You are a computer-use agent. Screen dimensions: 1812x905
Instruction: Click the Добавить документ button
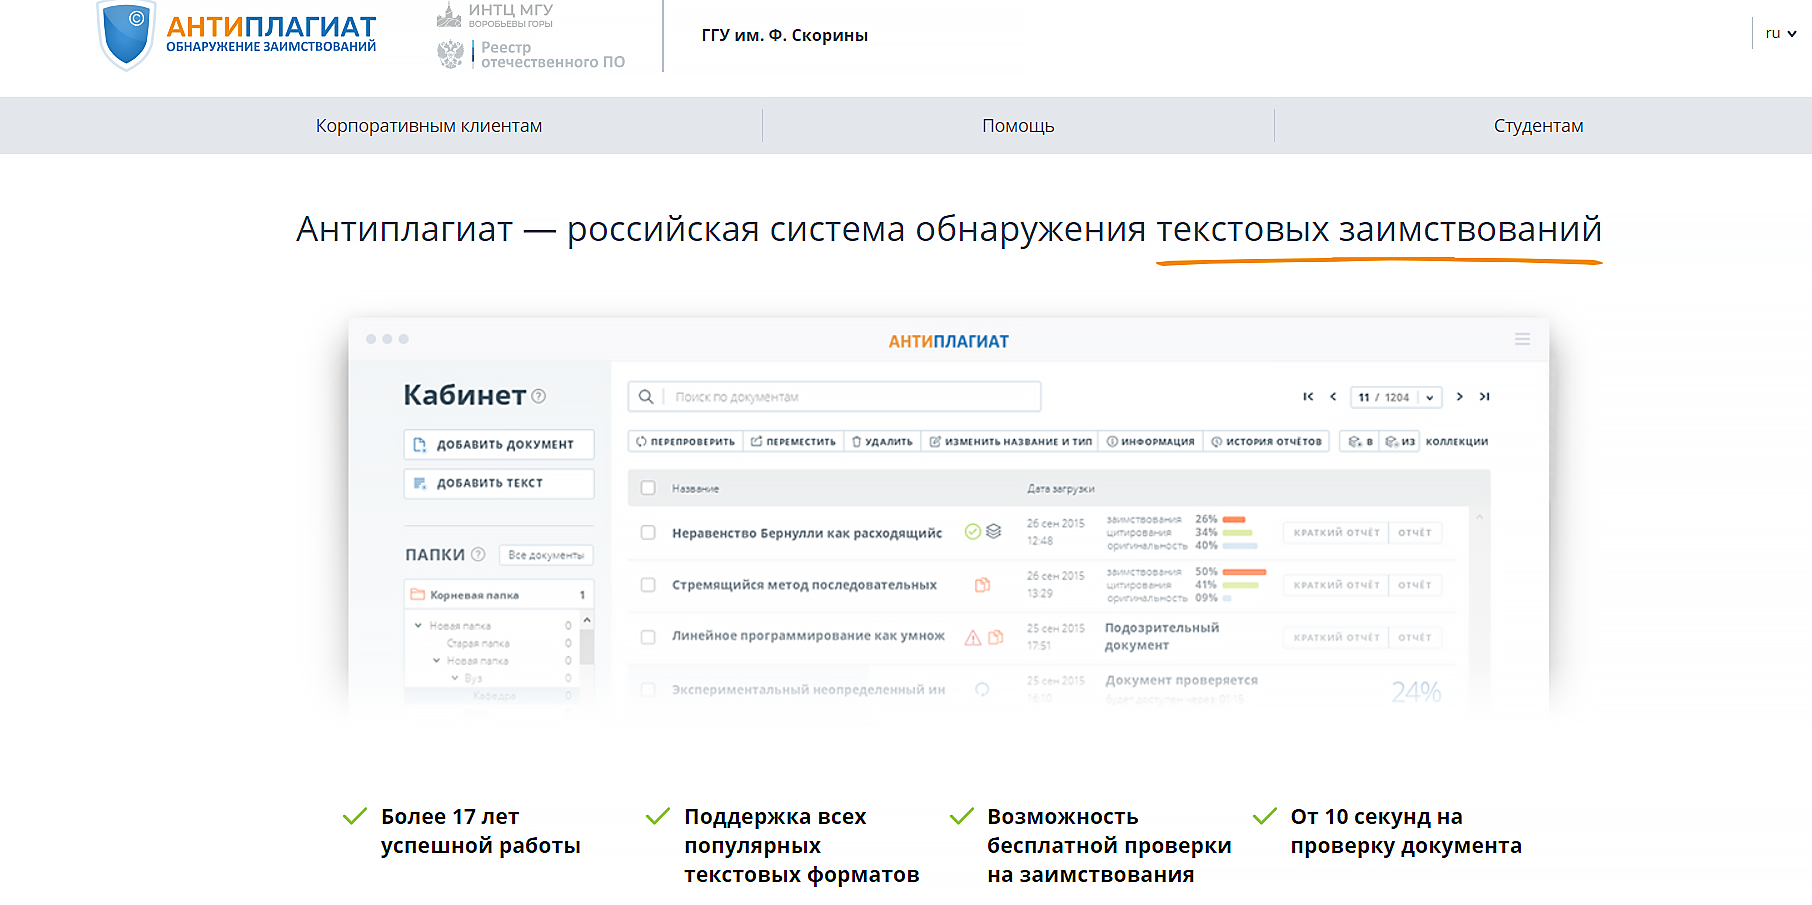[499, 444]
